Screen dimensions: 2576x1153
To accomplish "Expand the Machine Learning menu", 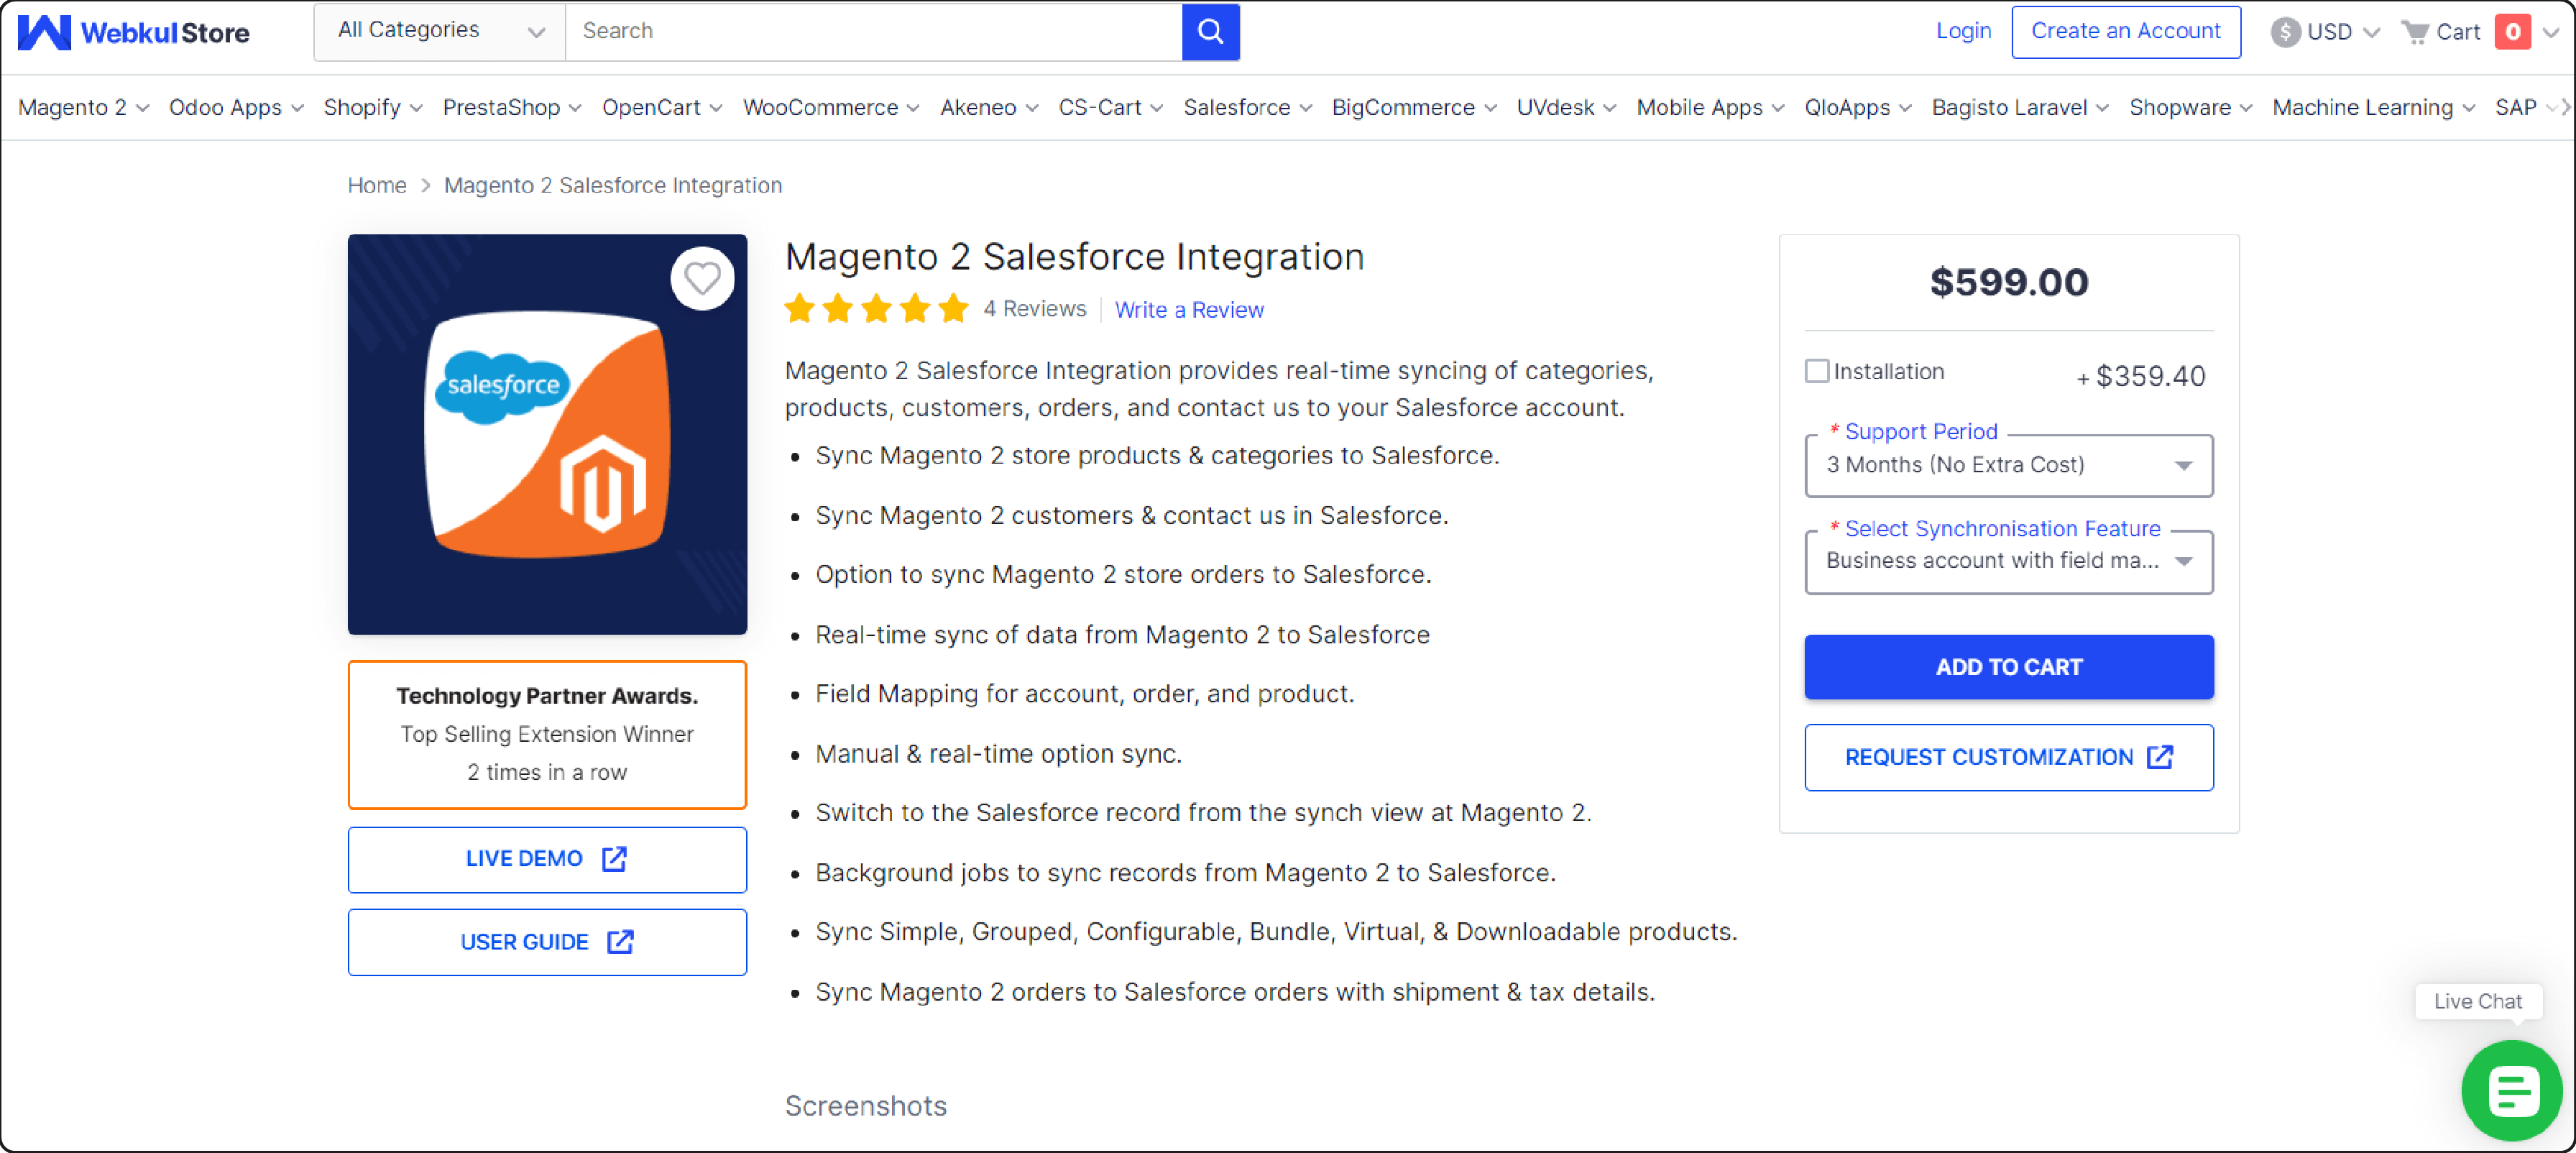I will coord(2373,108).
